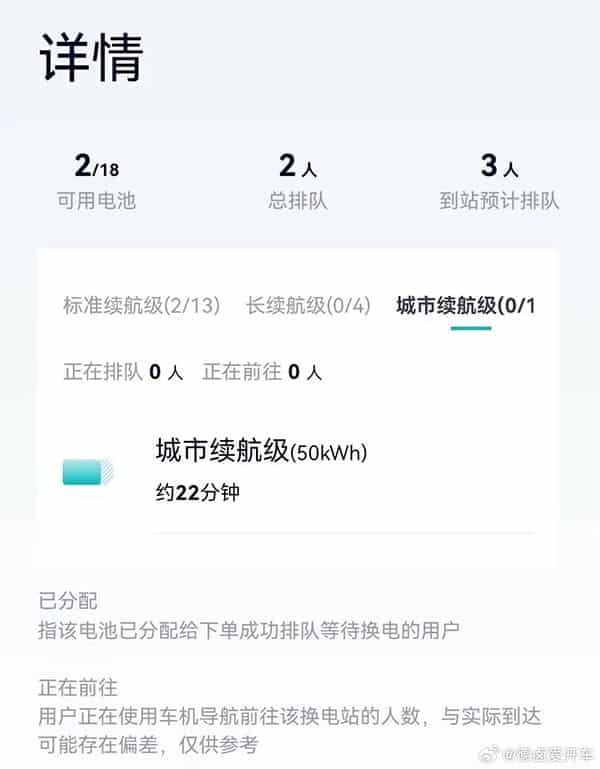Screen dimensions: 600x769
Task: Tap the 正在前往 explanation heading at bottom
Action: pyautogui.click(x=77, y=687)
